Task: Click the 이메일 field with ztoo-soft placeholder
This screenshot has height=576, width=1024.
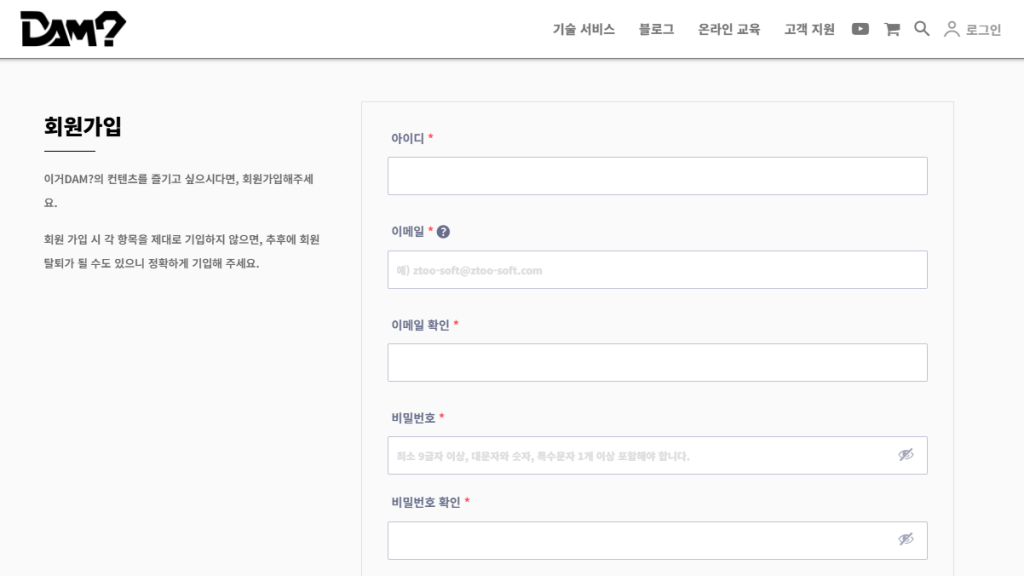Action: (x=657, y=269)
